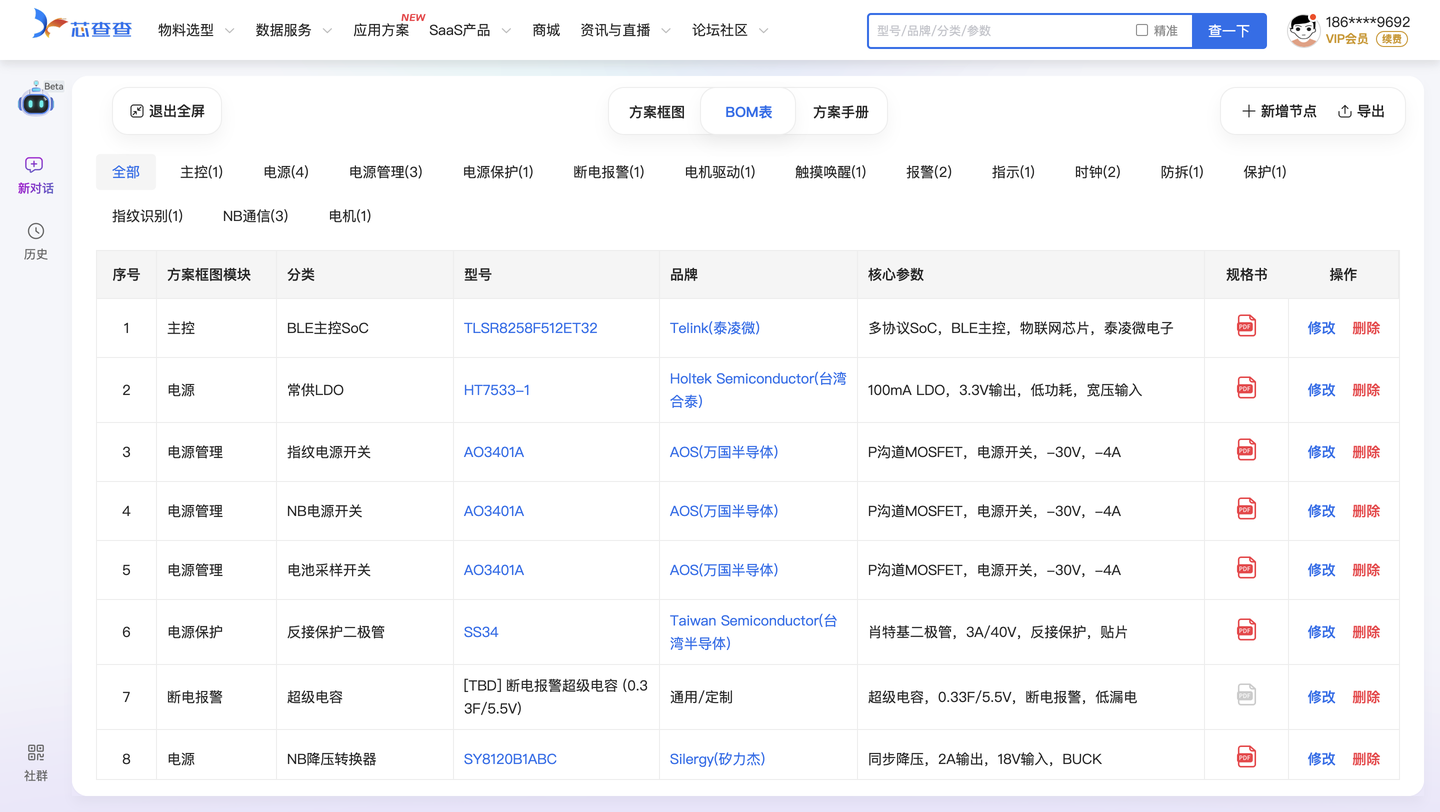1440x812 pixels.
Task: Switch to the 方案手册 tab
Action: click(x=840, y=112)
